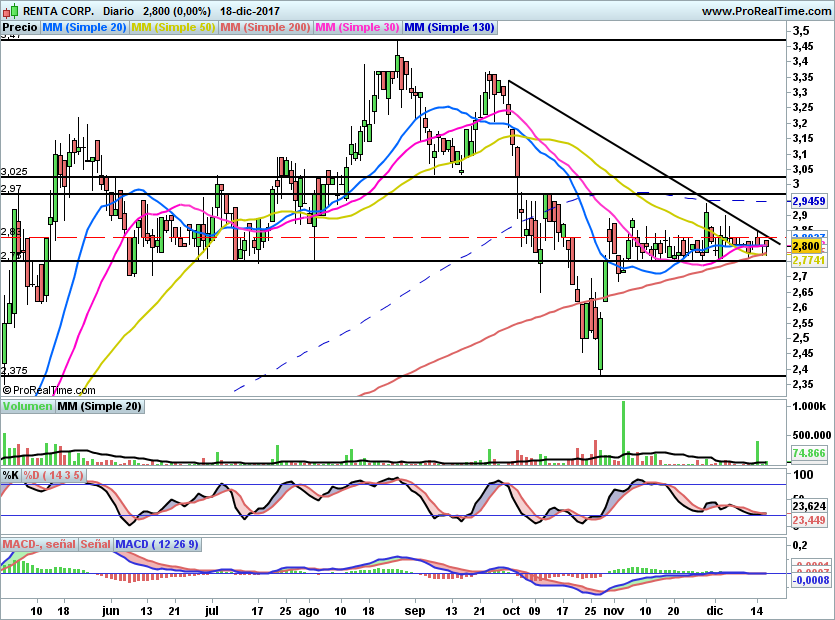
Task: Click the 18-dic-2017 date text
Action: pos(250,11)
